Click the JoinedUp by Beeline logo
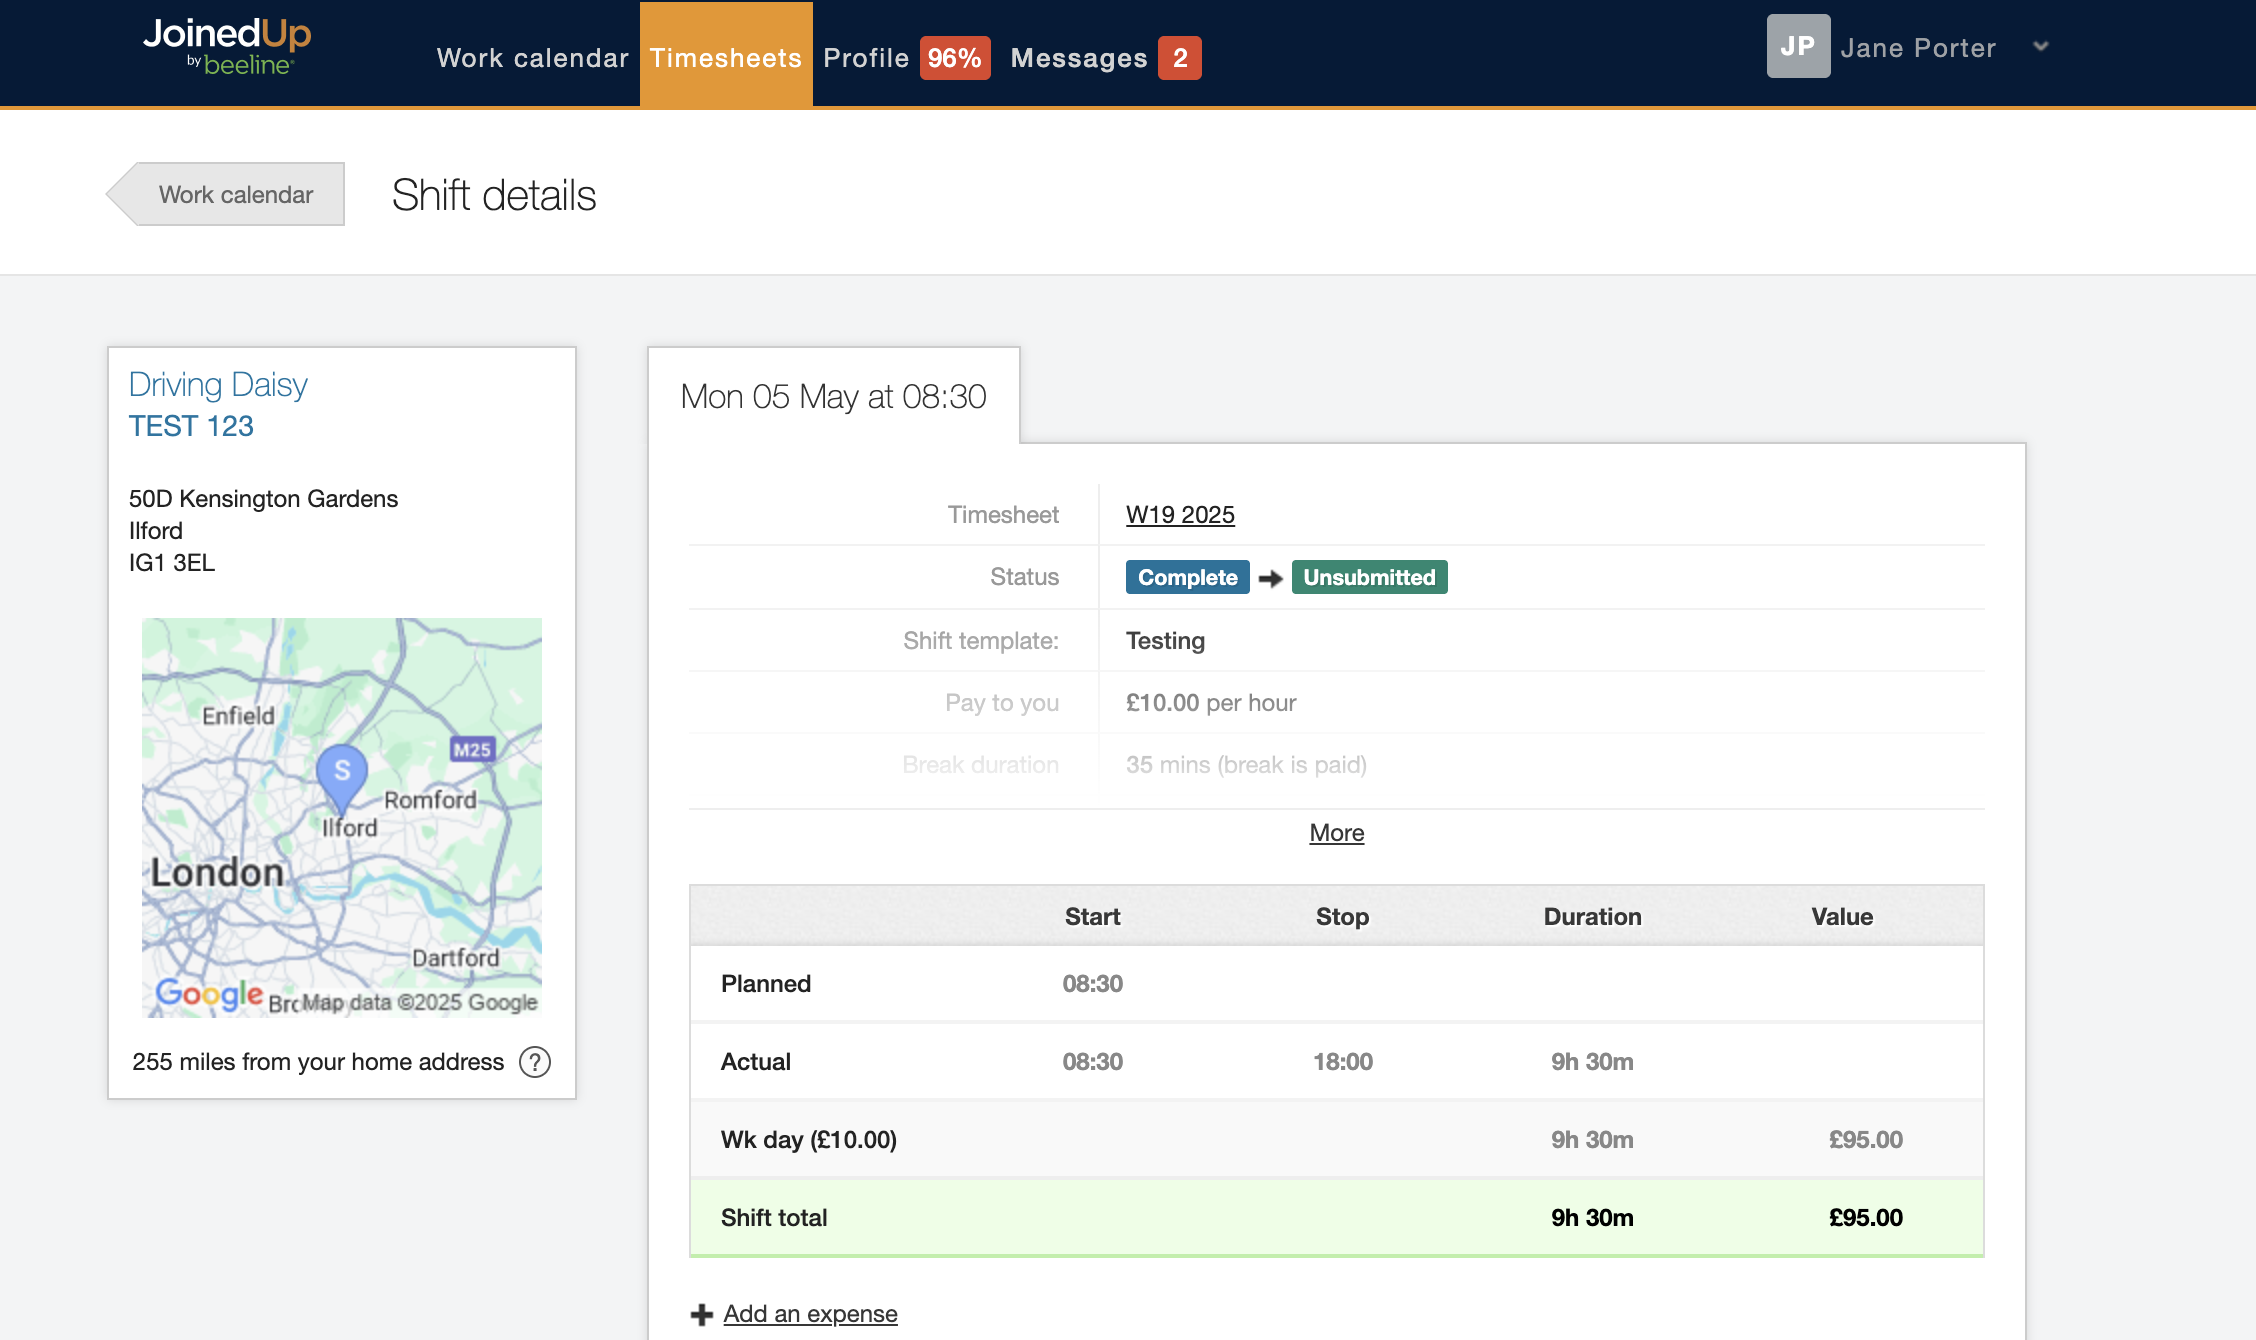This screenshot has width=2256, height=1340. (x=227, y=46)
